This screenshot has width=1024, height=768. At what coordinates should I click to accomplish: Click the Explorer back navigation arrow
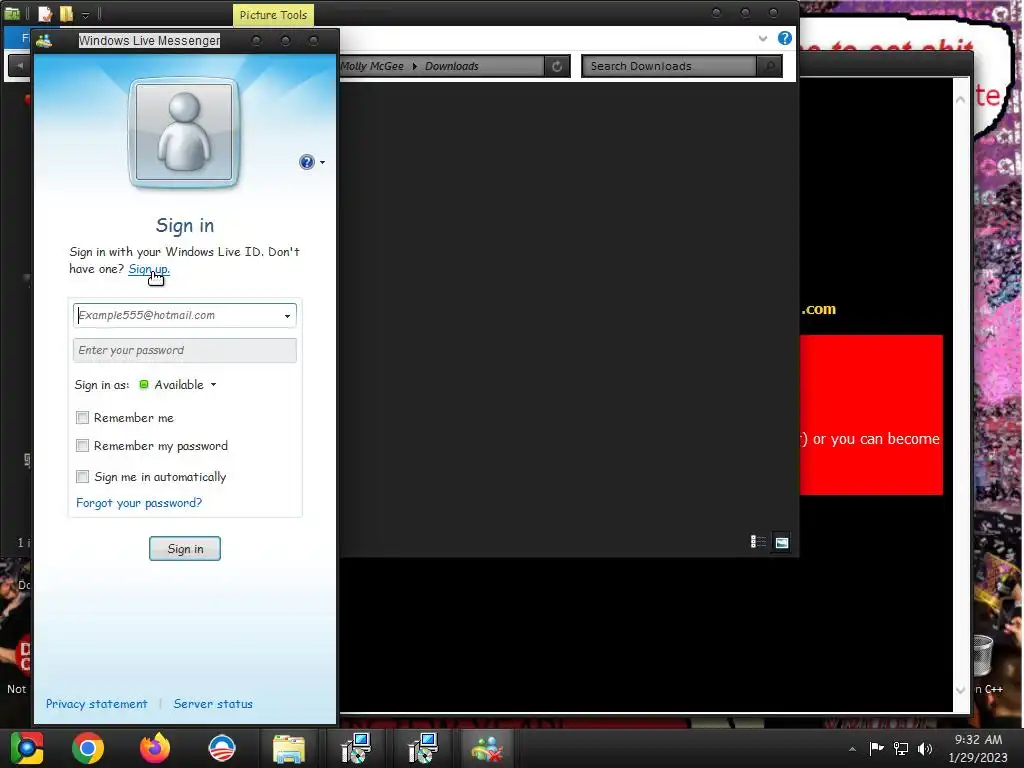pos(20,66)
